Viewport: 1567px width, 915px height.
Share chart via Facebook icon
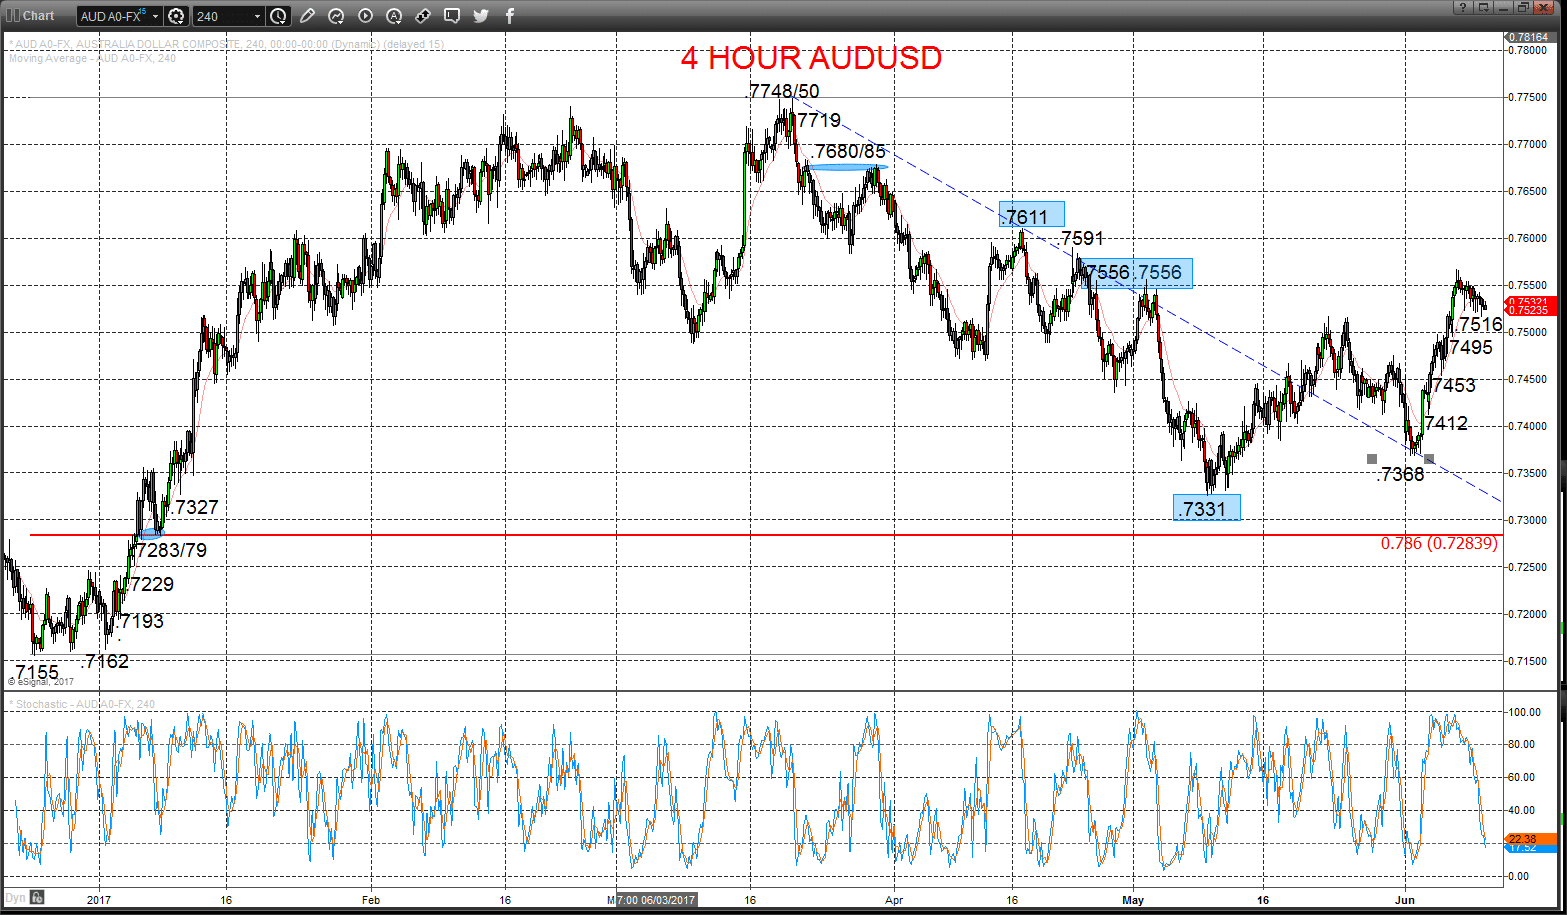pos(510,16)
